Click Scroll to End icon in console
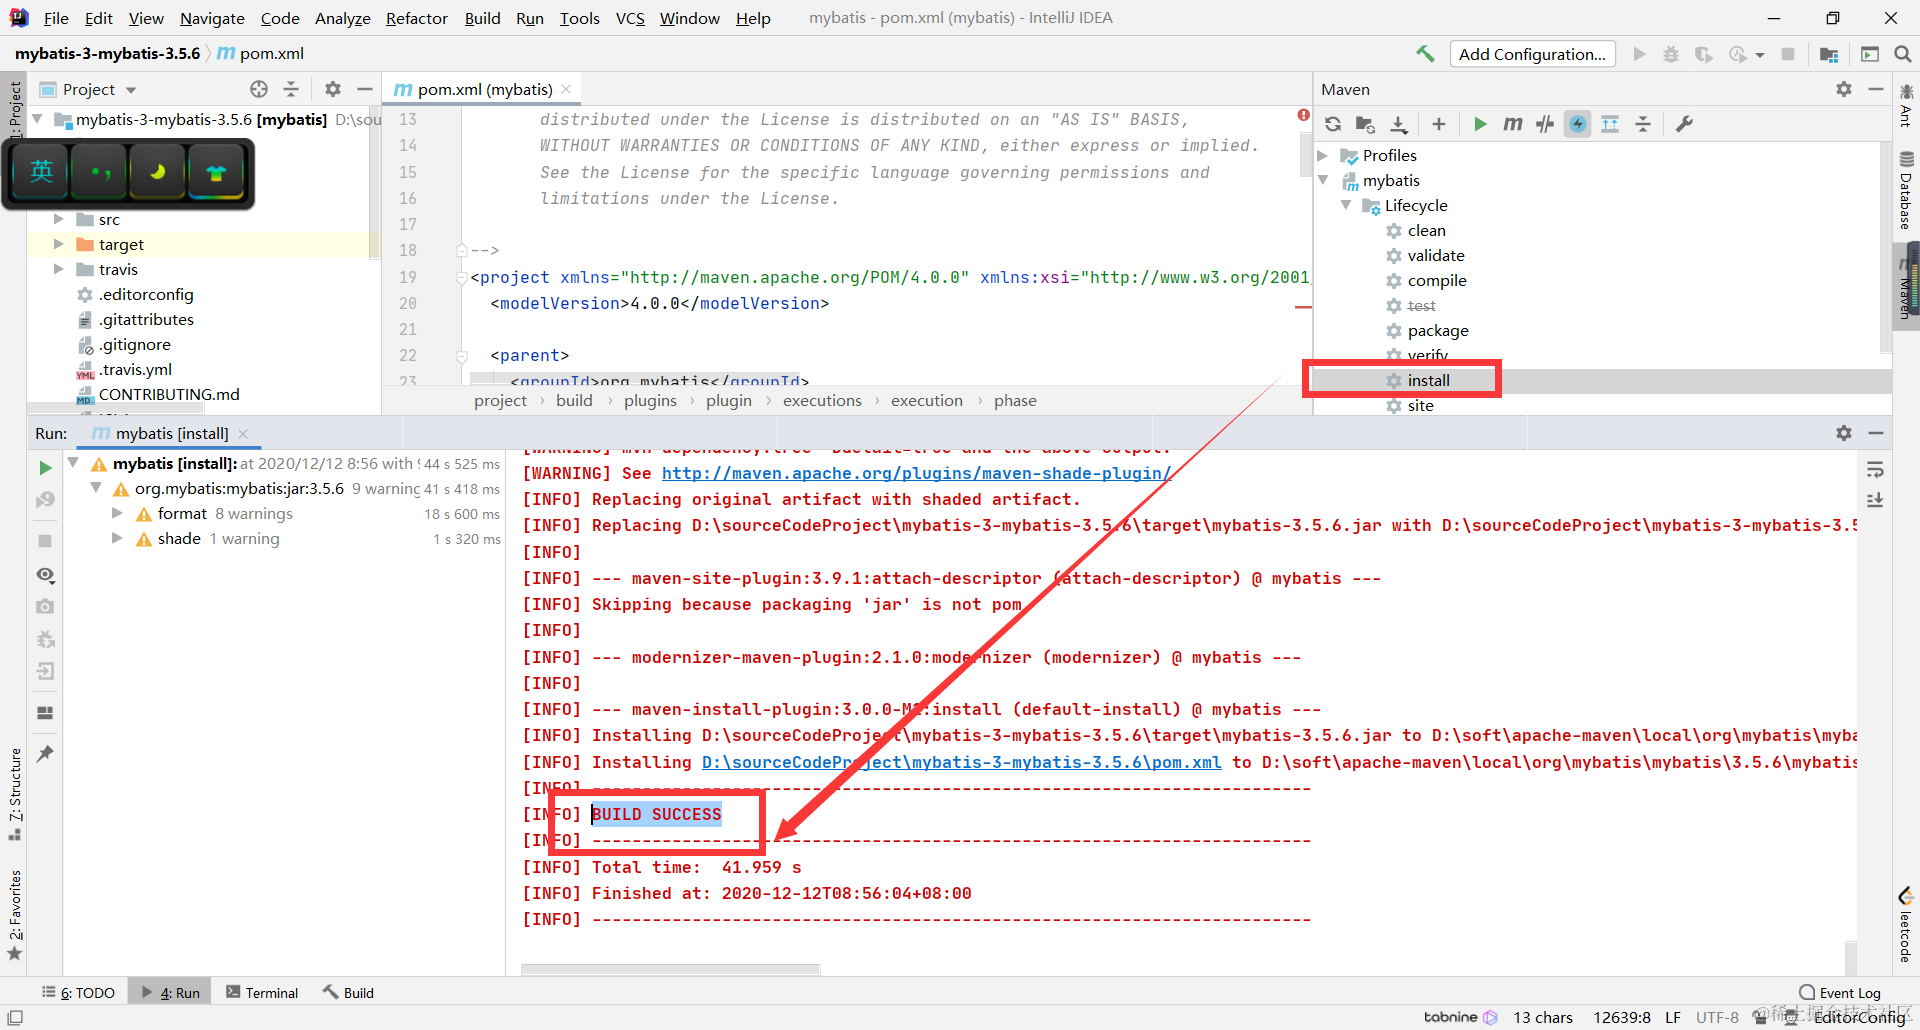The height and width of the screenshot is (1030, 1920). pyautogui.click(x=1875, y=500)
